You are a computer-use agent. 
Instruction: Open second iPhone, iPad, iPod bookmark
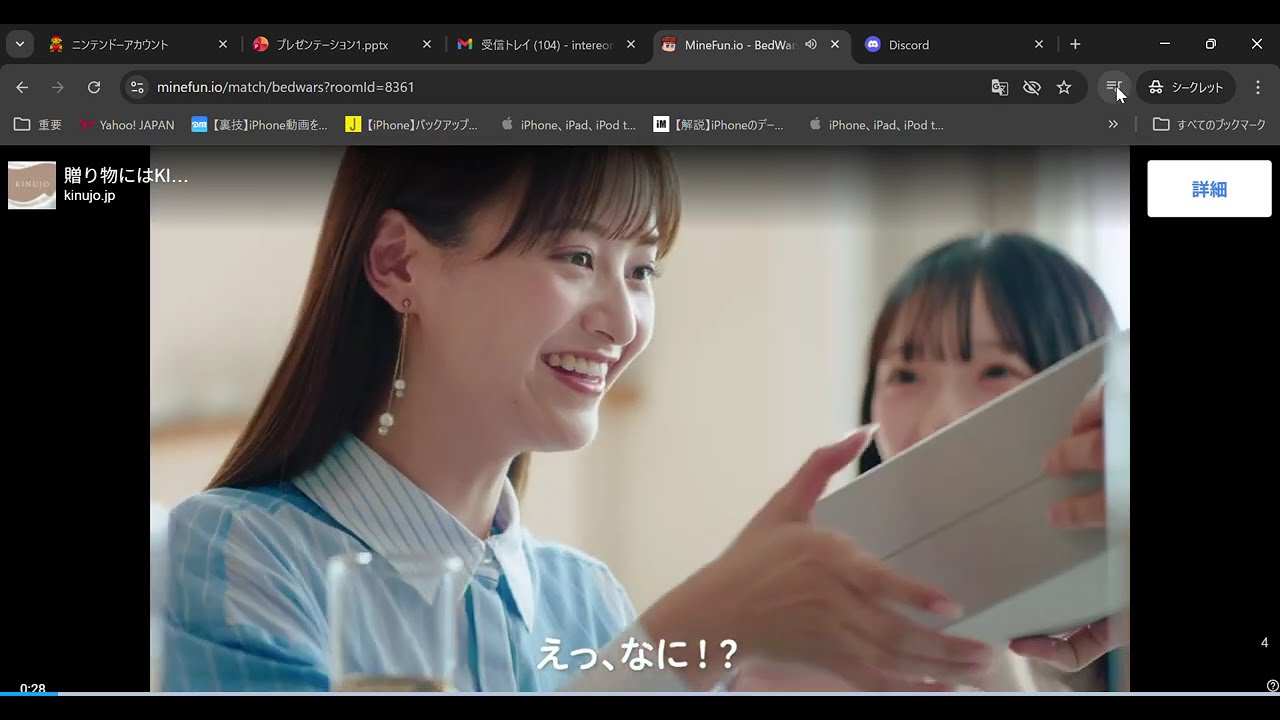876,125
